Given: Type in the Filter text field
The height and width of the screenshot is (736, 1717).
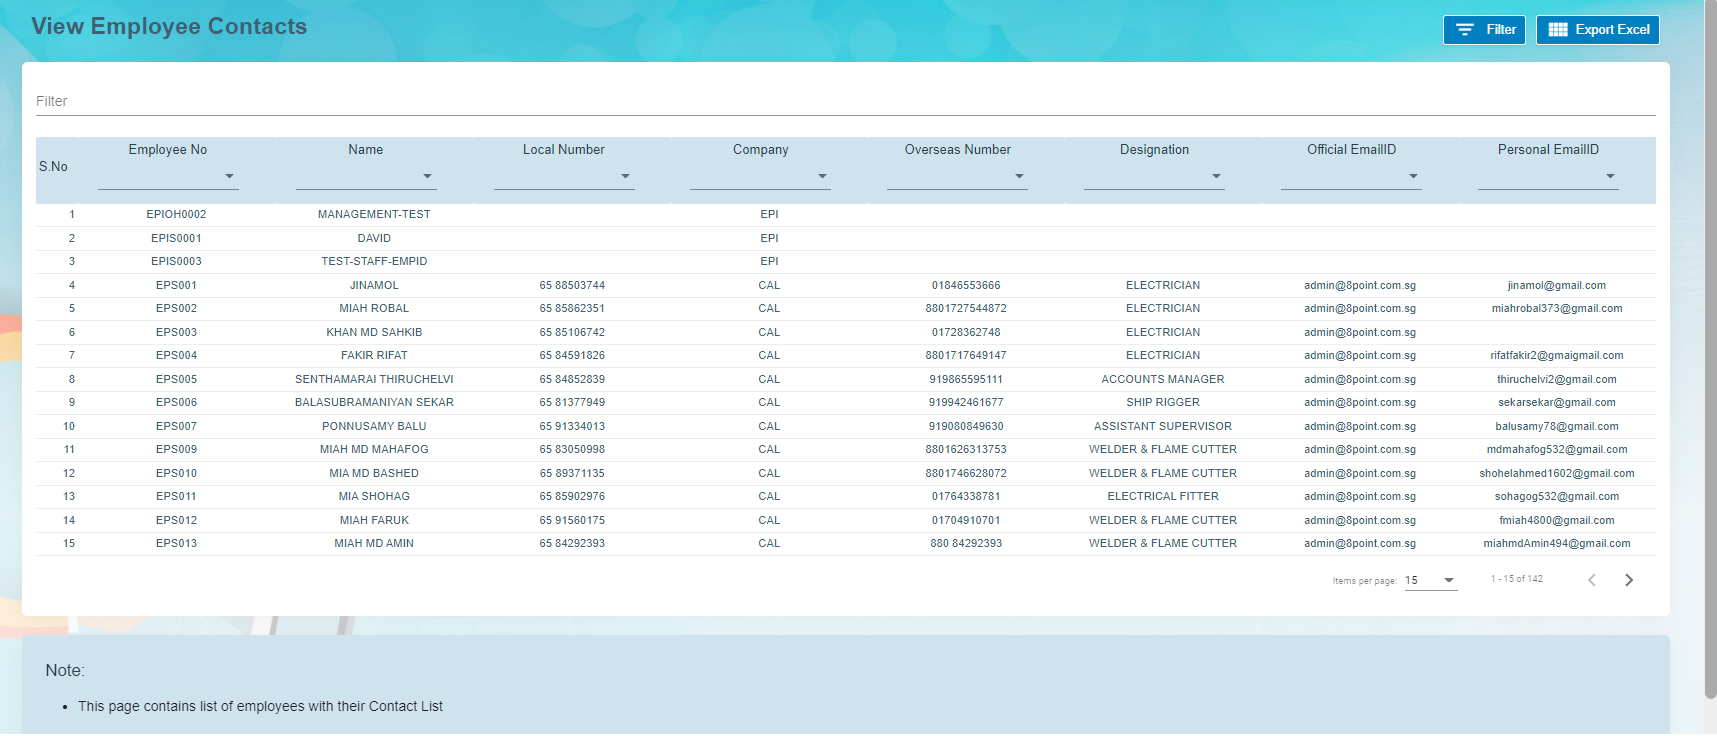Looking at the screenshot, I should [845, 101].
